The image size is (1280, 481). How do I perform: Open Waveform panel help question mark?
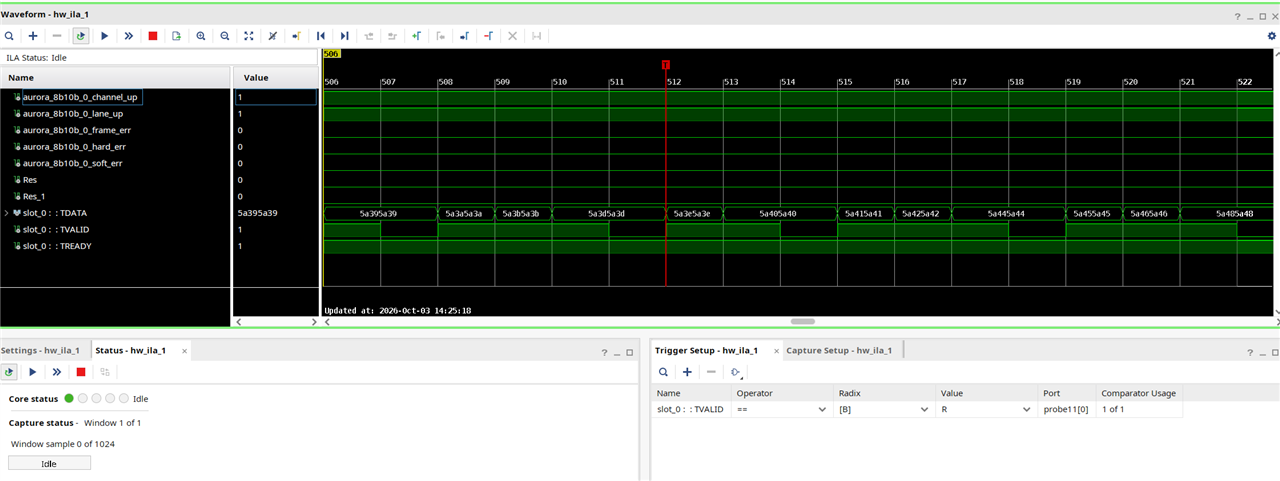1236,17
